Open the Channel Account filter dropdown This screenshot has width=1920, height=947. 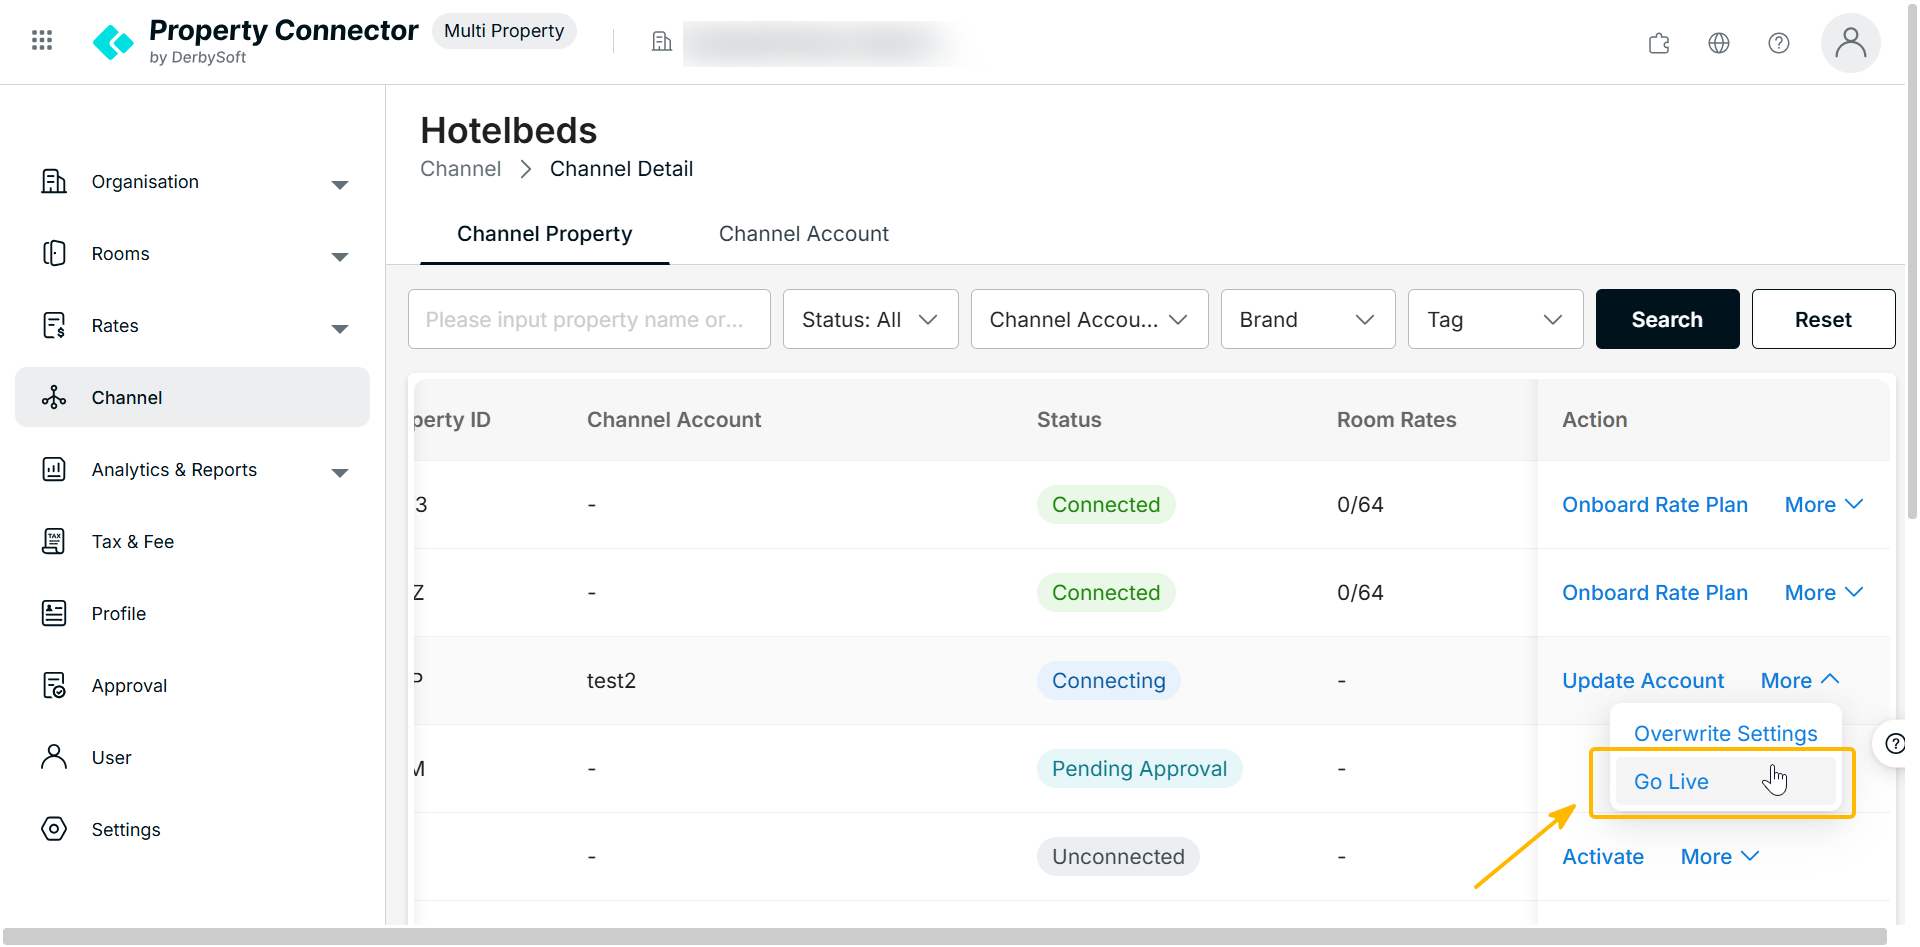(1089, 319)
